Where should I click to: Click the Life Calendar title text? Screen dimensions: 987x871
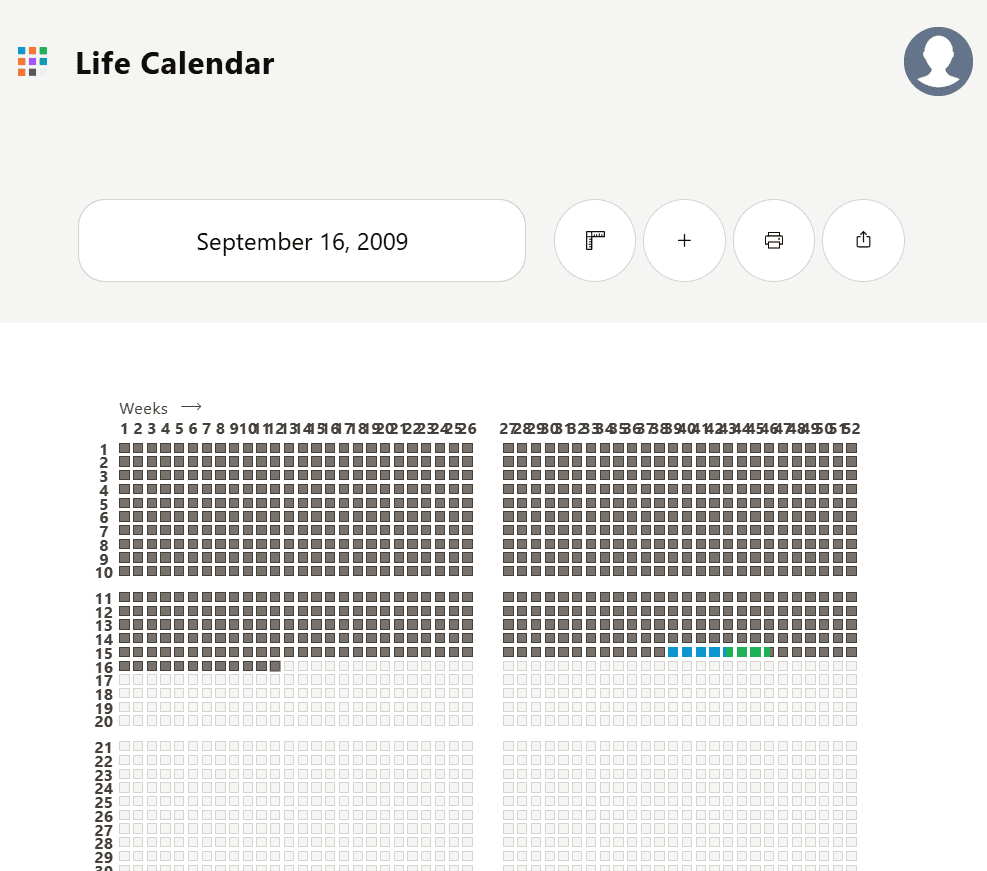click(175, 64)
